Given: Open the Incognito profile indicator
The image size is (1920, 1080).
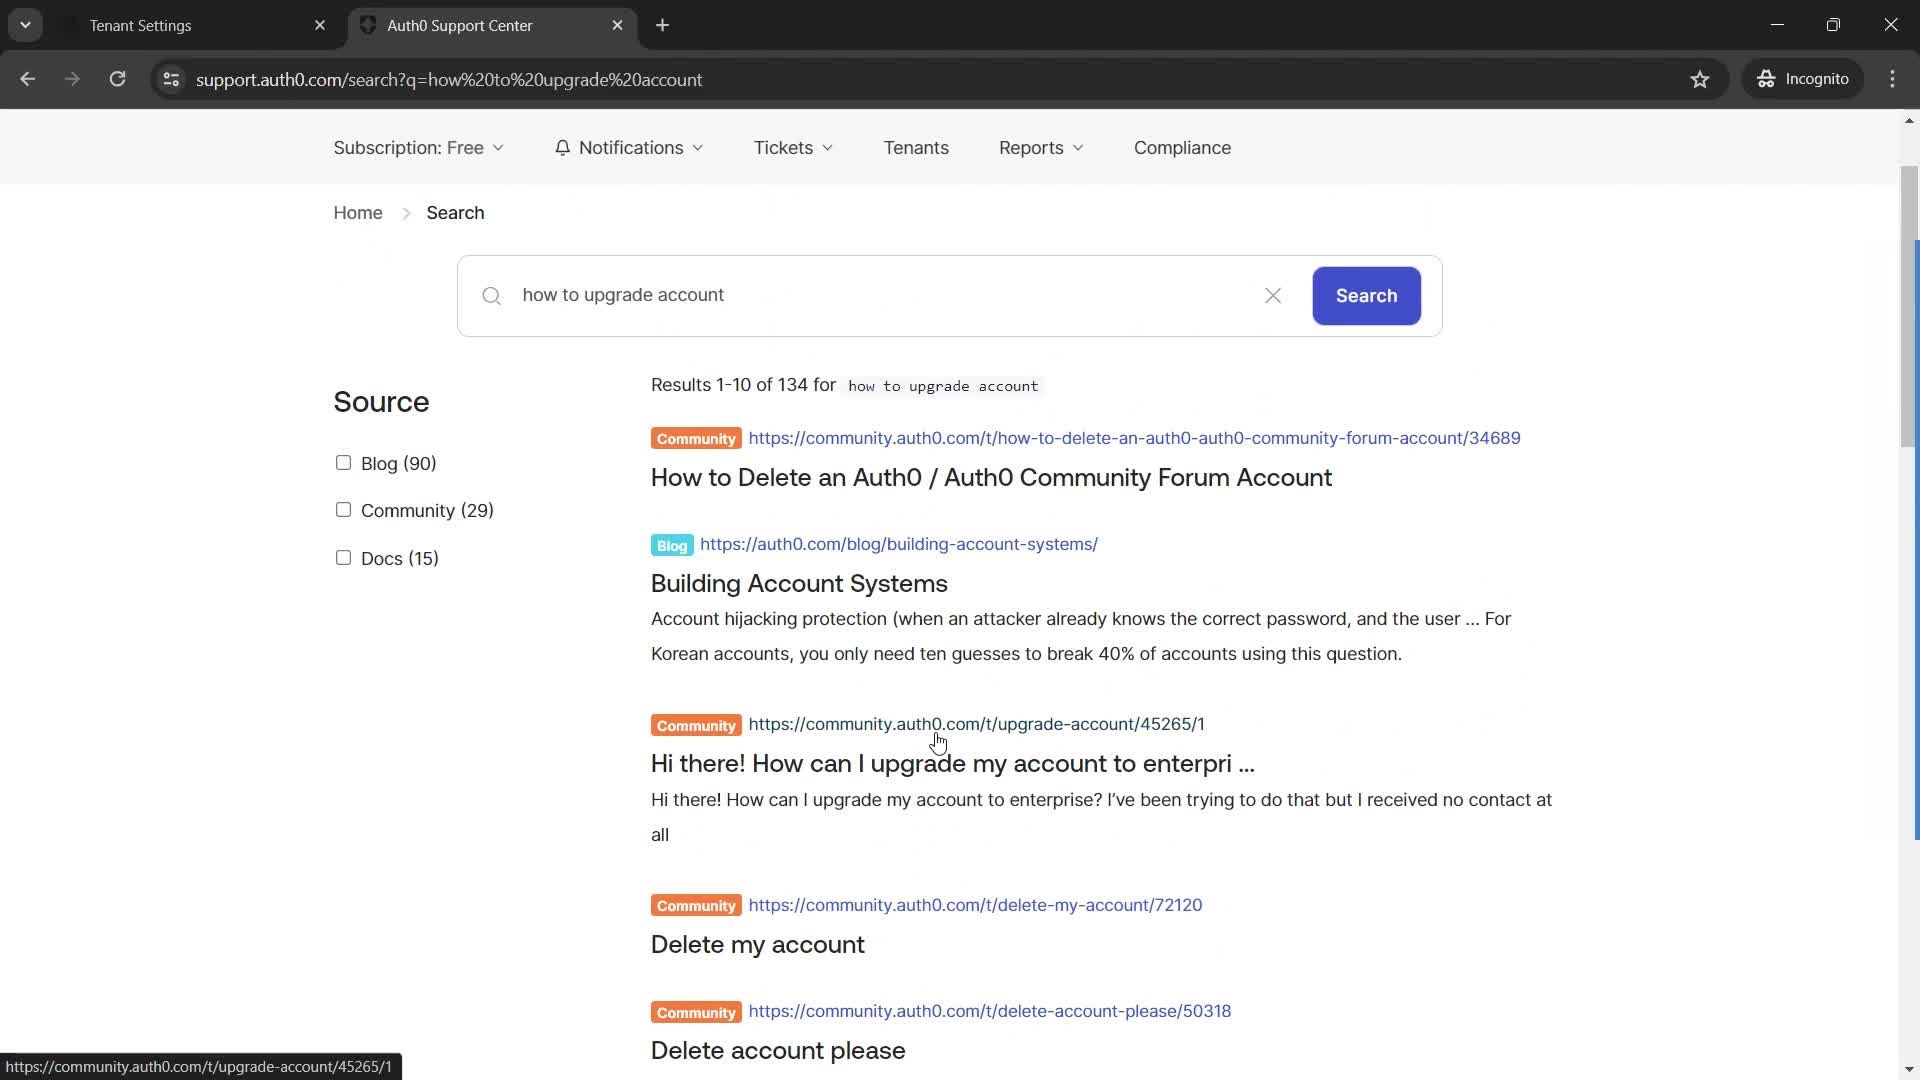Looking at the screenshot, I should (1803, 79).
